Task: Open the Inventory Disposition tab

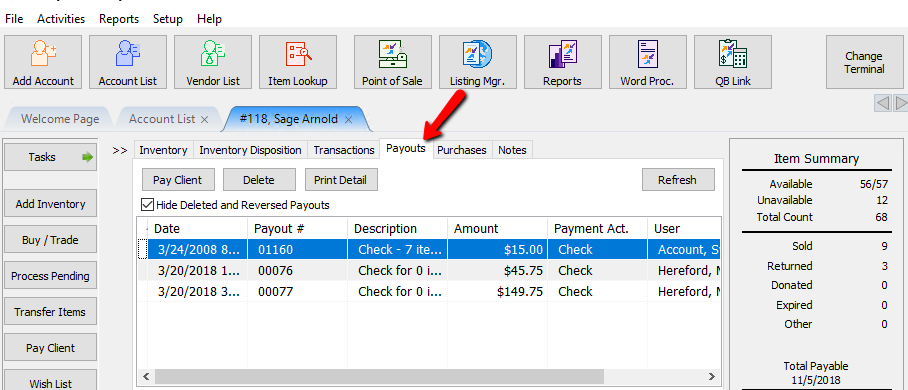Action: pyautogui.click(x=250, y=150)
